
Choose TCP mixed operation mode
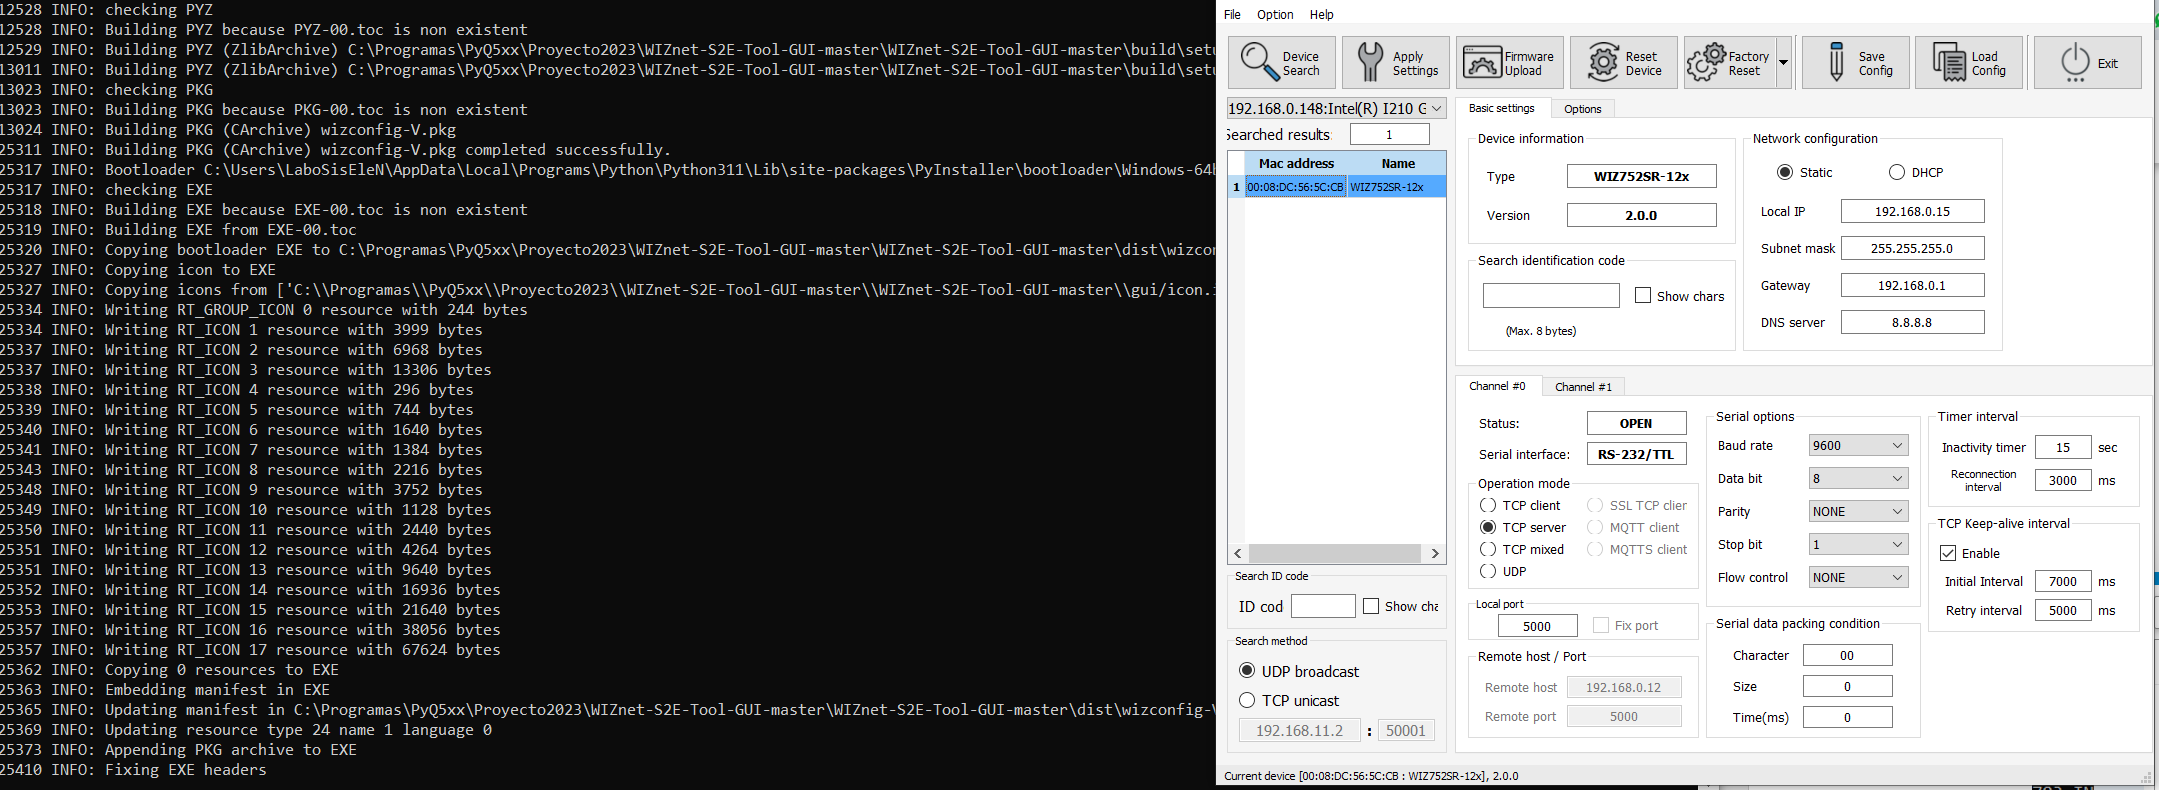pyautogui.click(x=1488, y=549)
